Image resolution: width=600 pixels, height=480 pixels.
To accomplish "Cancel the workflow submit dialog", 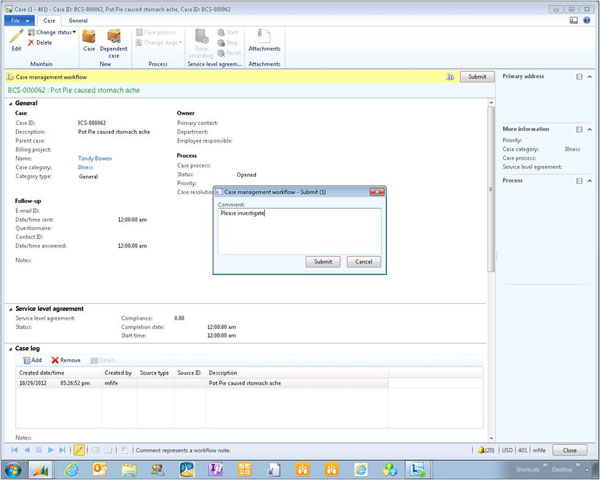I will (363, 261).
